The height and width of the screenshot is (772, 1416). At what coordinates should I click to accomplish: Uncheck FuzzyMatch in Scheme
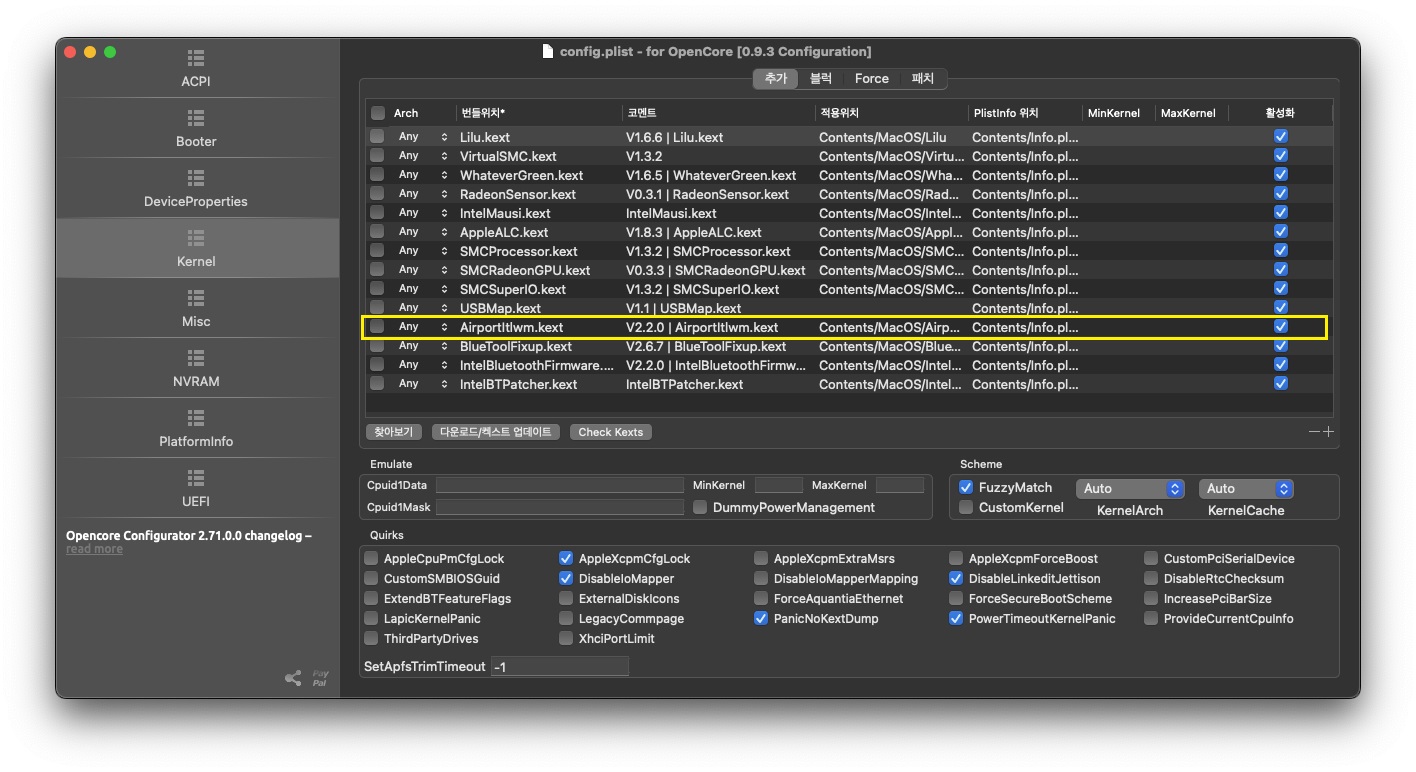click(966, 487)
